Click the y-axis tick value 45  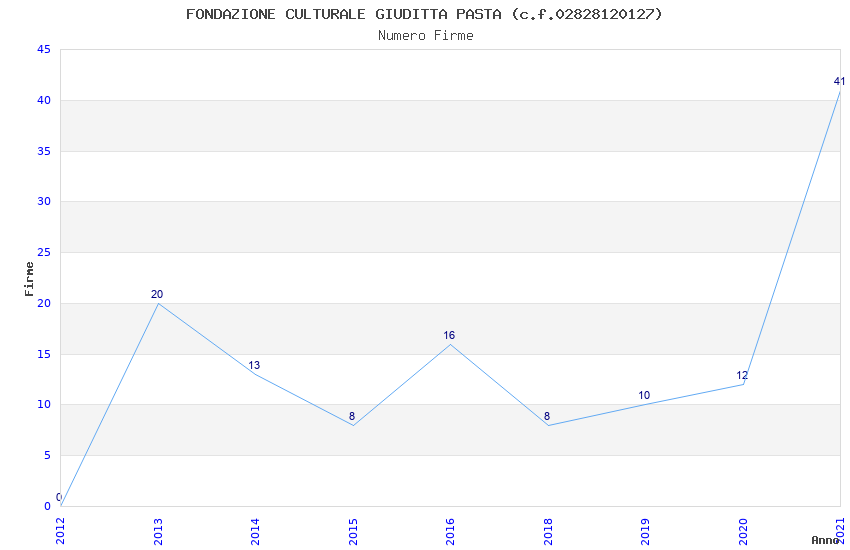click(44, 50)
